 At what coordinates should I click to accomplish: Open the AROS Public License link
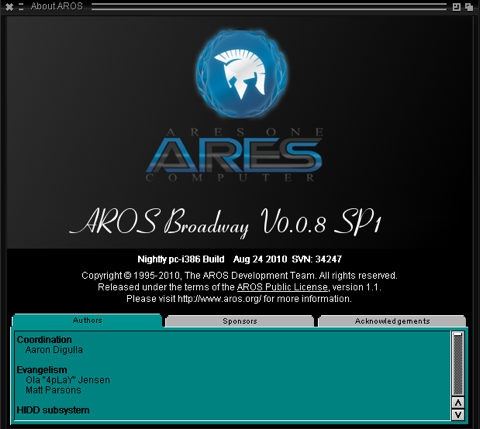282,287
